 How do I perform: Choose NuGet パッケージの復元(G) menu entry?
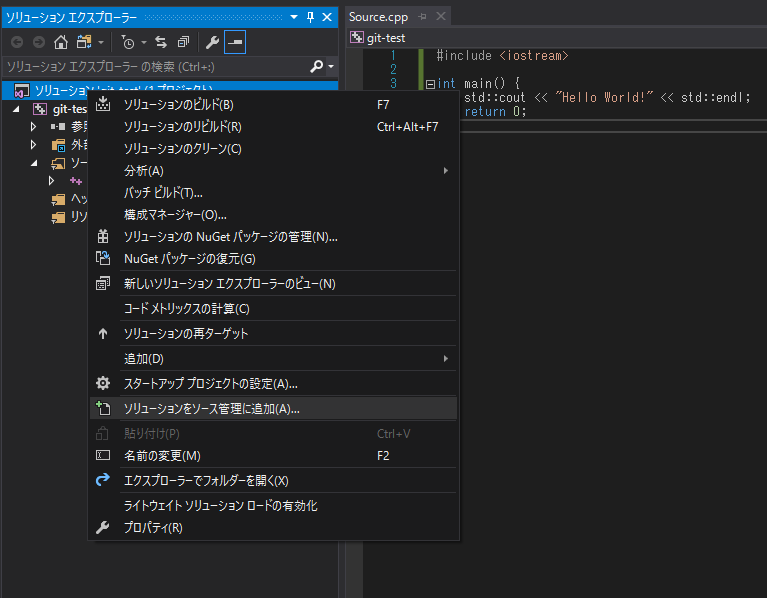pyautogui.click(x=273, y=259)
